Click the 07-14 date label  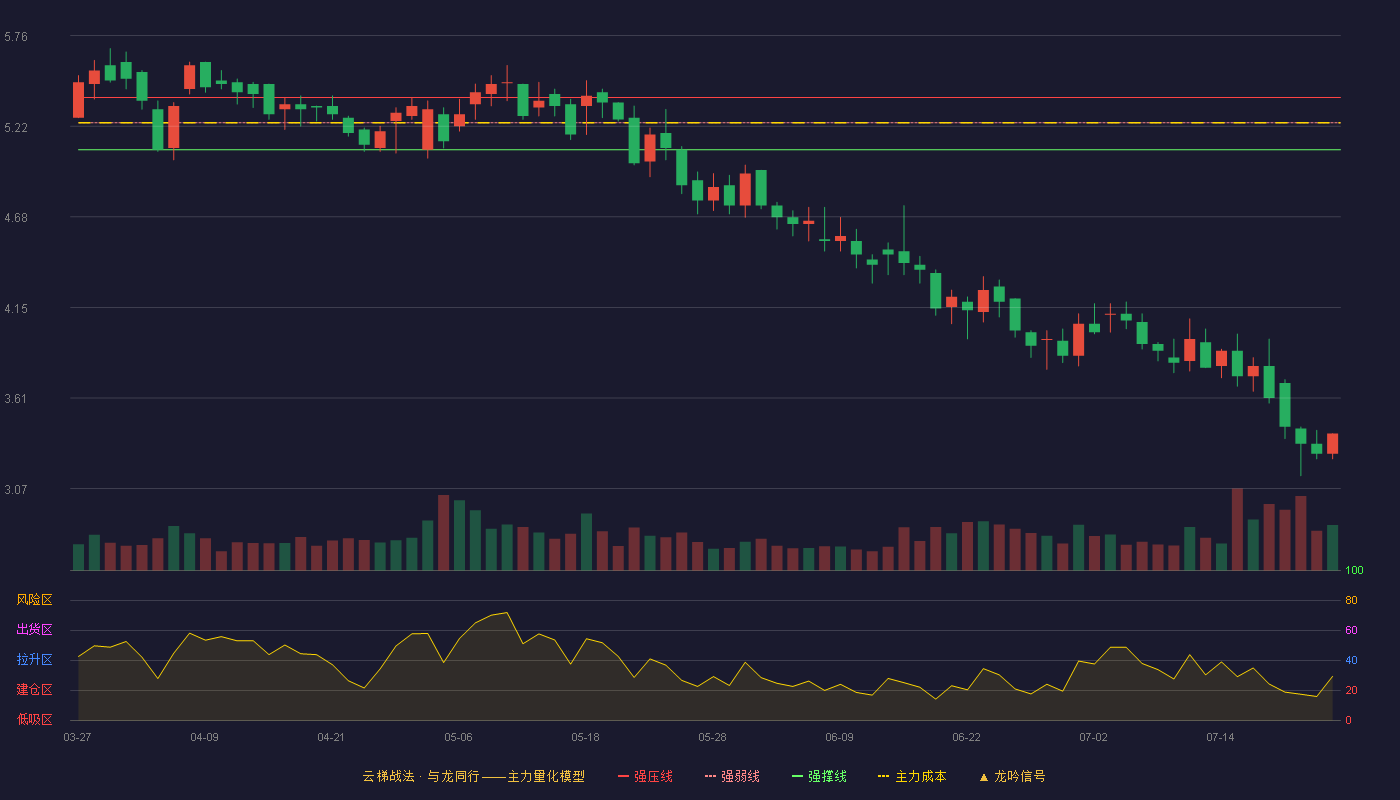tap(1220, 737)
